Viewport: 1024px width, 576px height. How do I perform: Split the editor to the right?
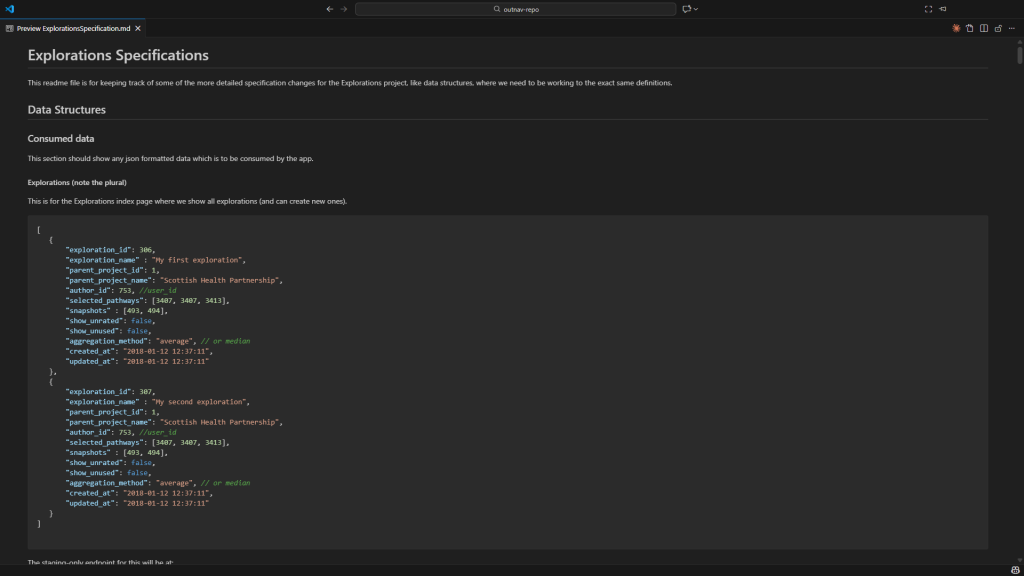point(984,28)
